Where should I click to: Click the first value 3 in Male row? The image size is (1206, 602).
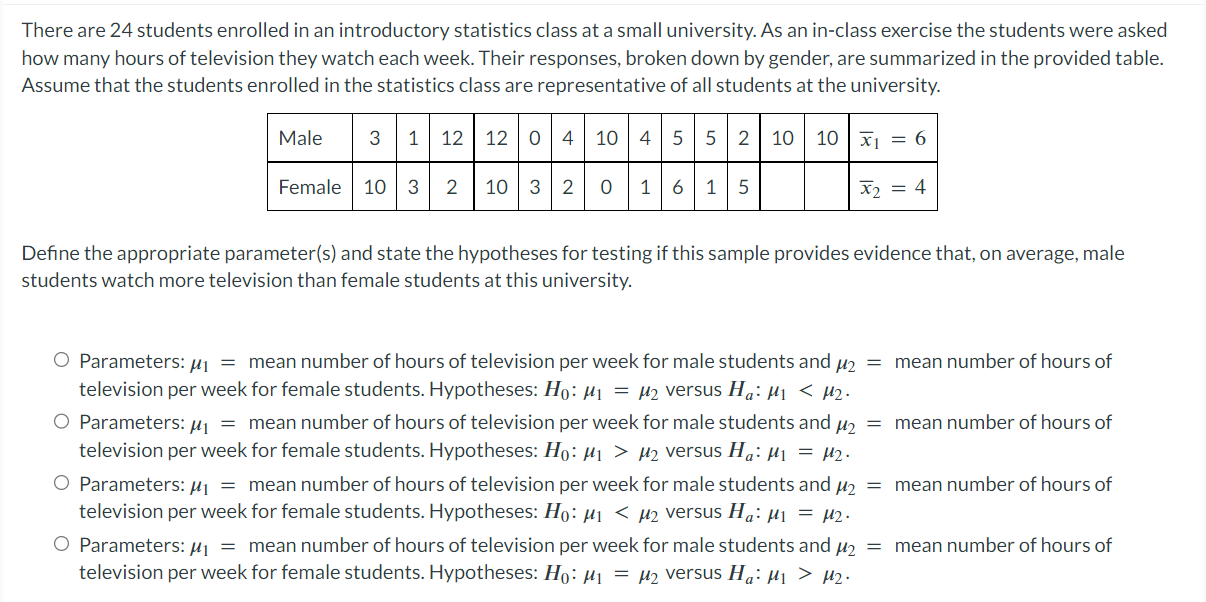coord(375,138)
